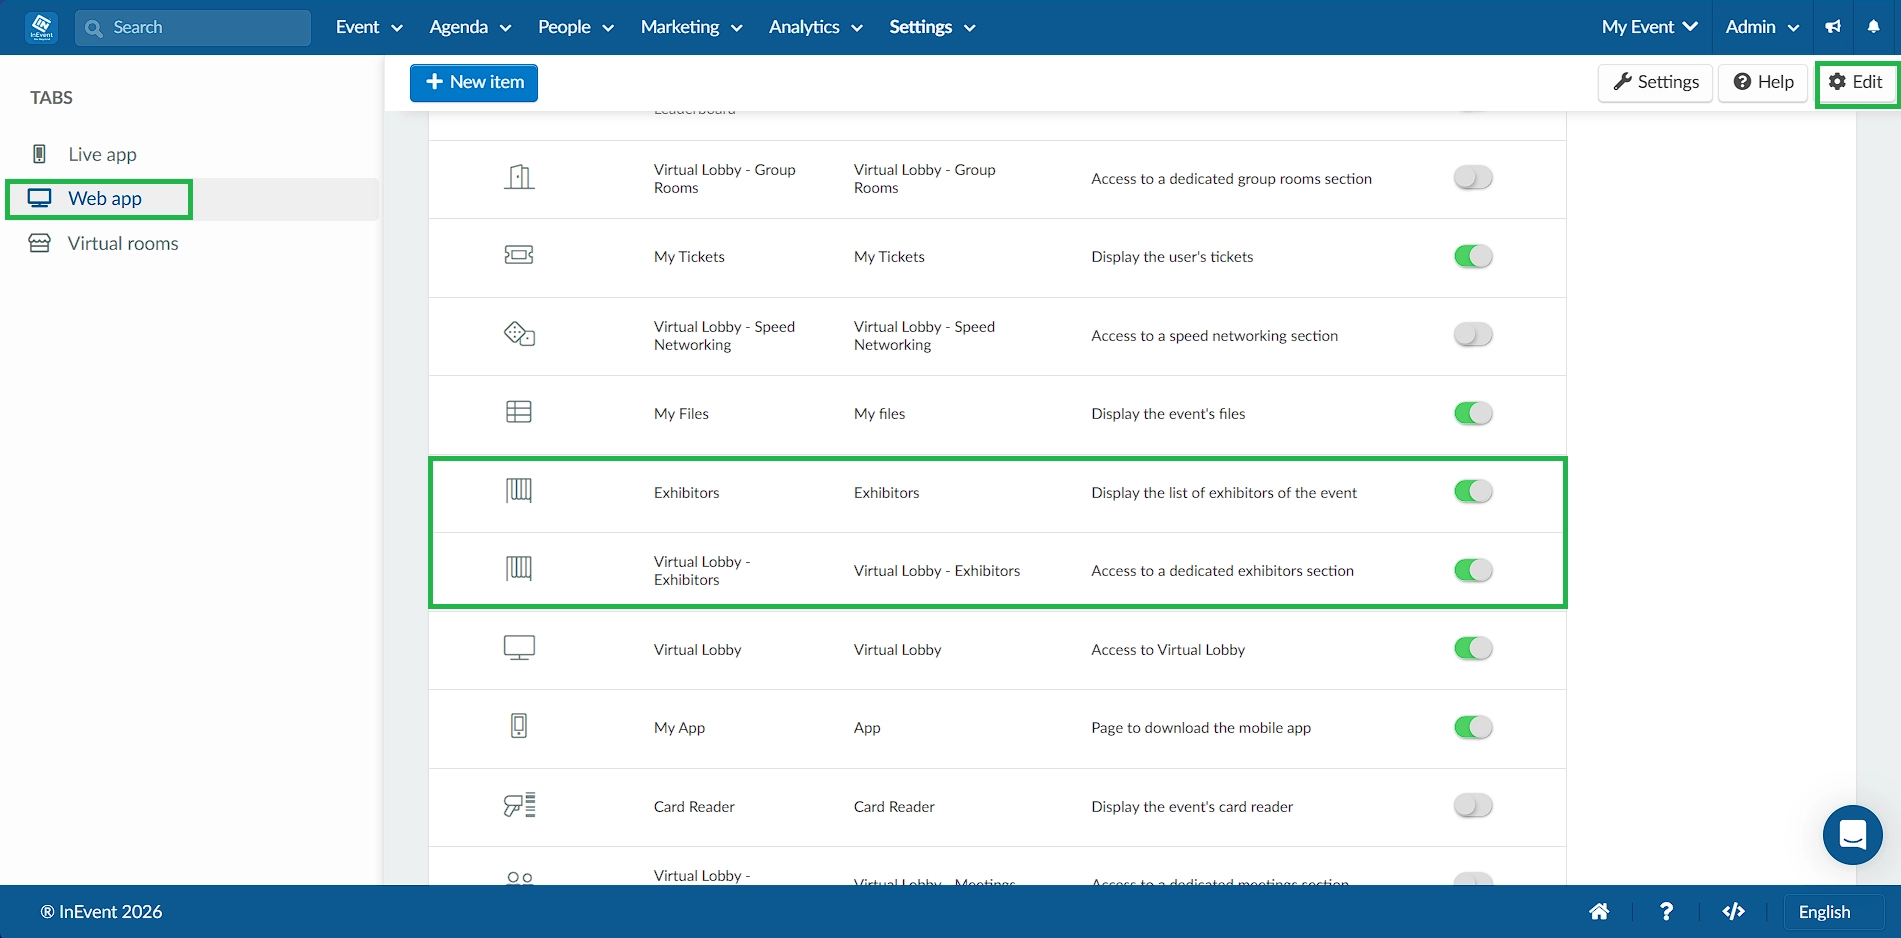Expand the People menu

(x=576, y=27)
